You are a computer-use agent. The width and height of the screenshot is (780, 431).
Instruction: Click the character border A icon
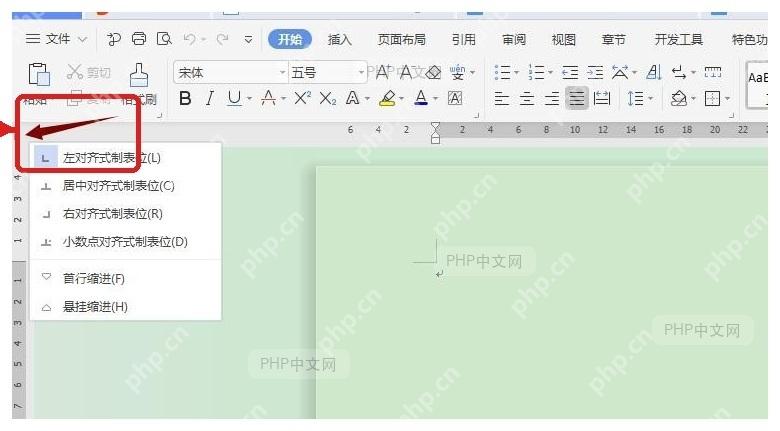(455, 99)
